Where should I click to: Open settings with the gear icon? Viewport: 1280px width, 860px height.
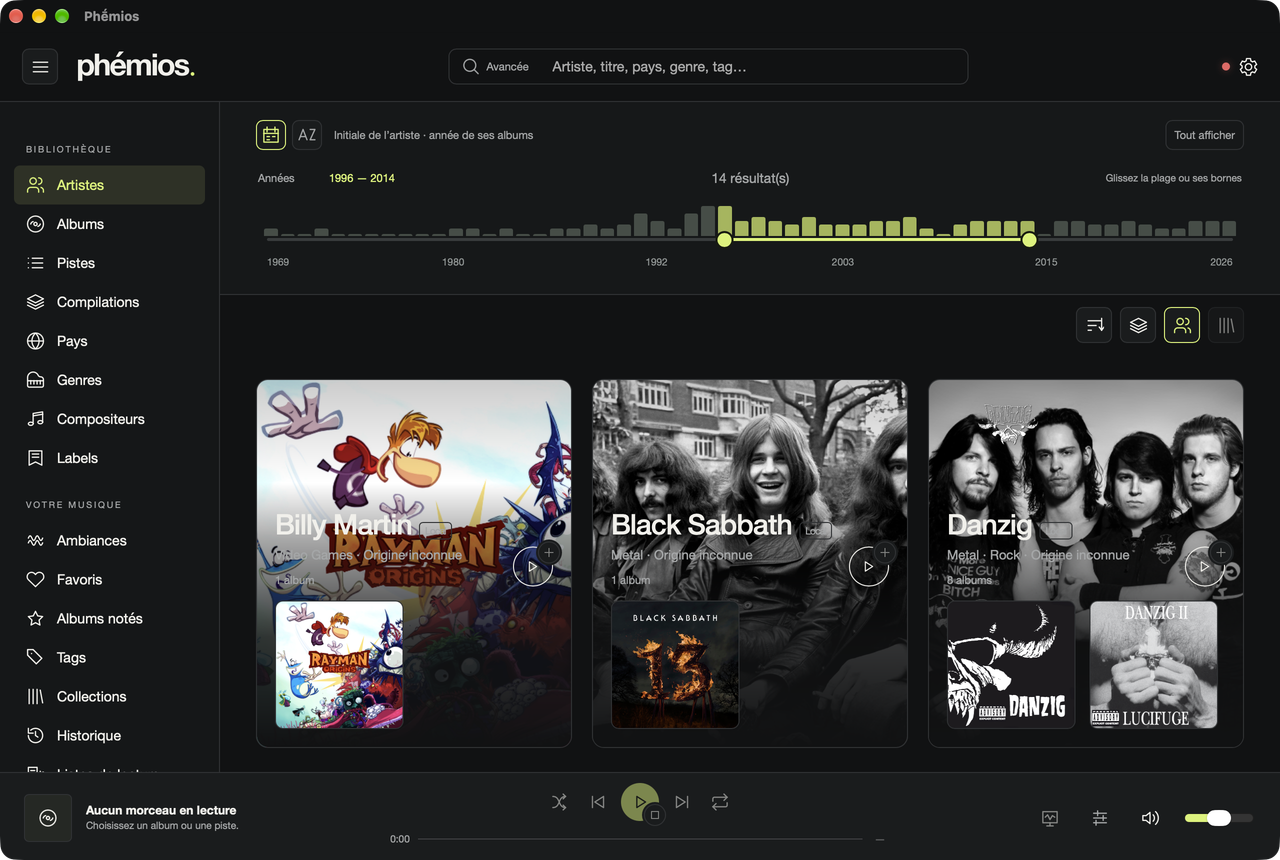1248,67
